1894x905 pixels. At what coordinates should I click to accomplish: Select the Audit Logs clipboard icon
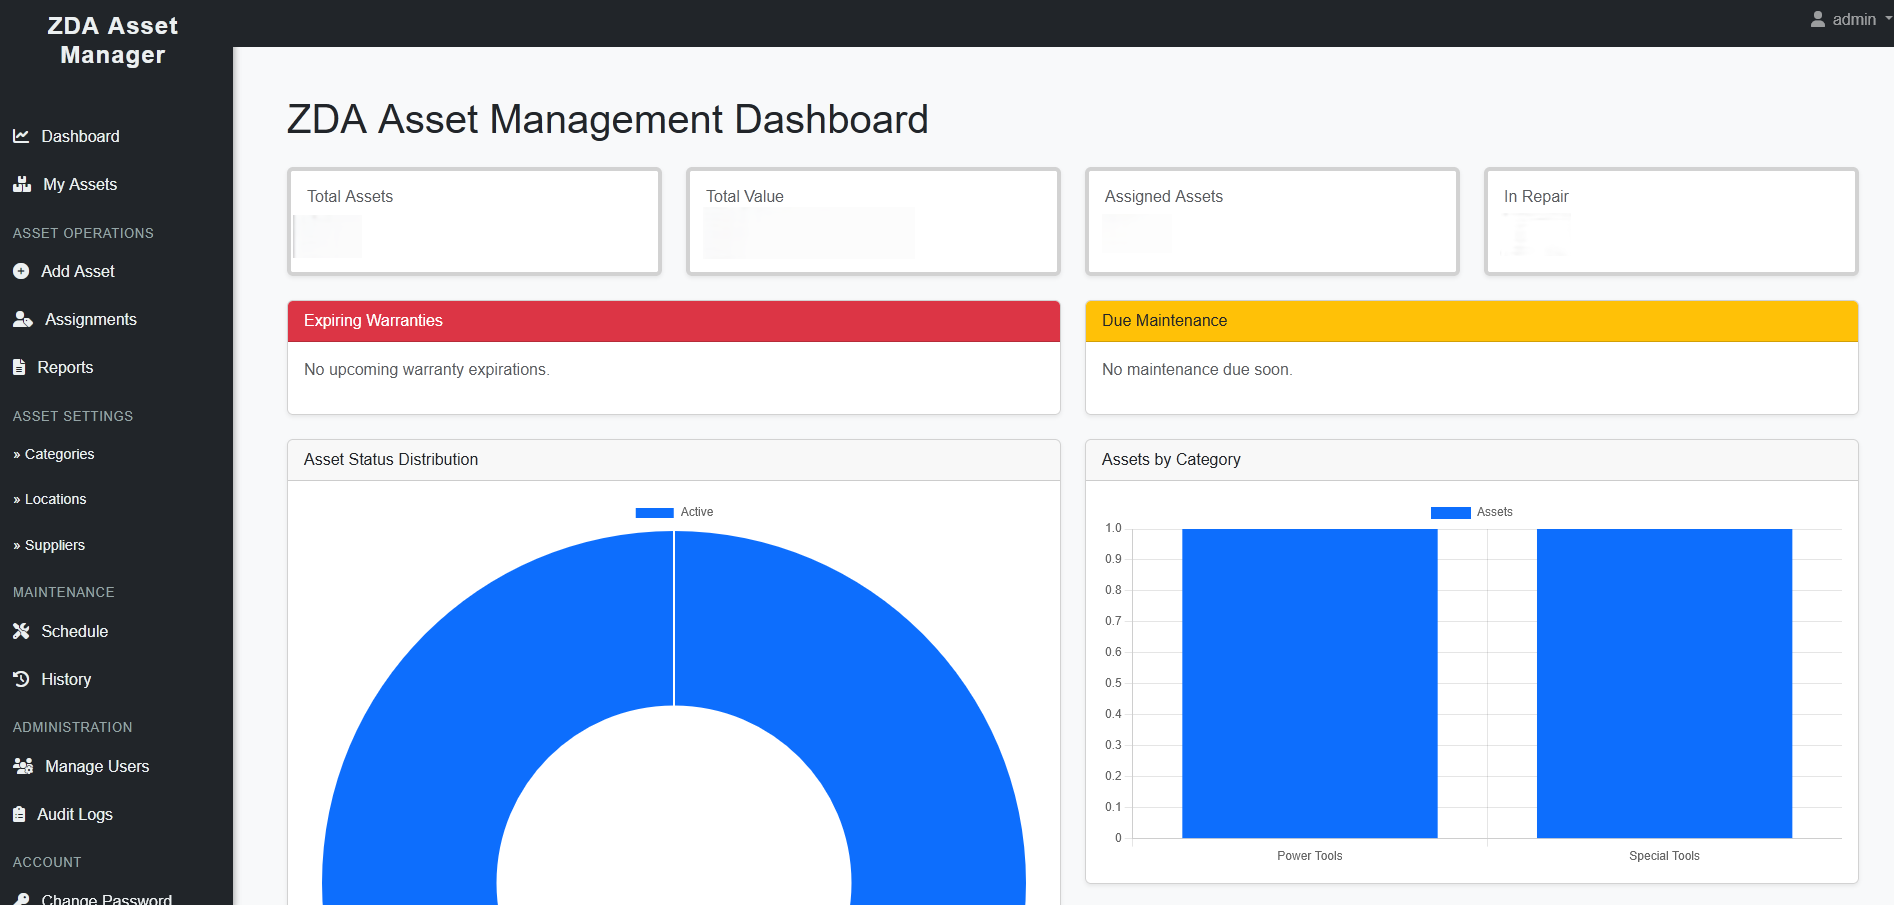[21, 814]
